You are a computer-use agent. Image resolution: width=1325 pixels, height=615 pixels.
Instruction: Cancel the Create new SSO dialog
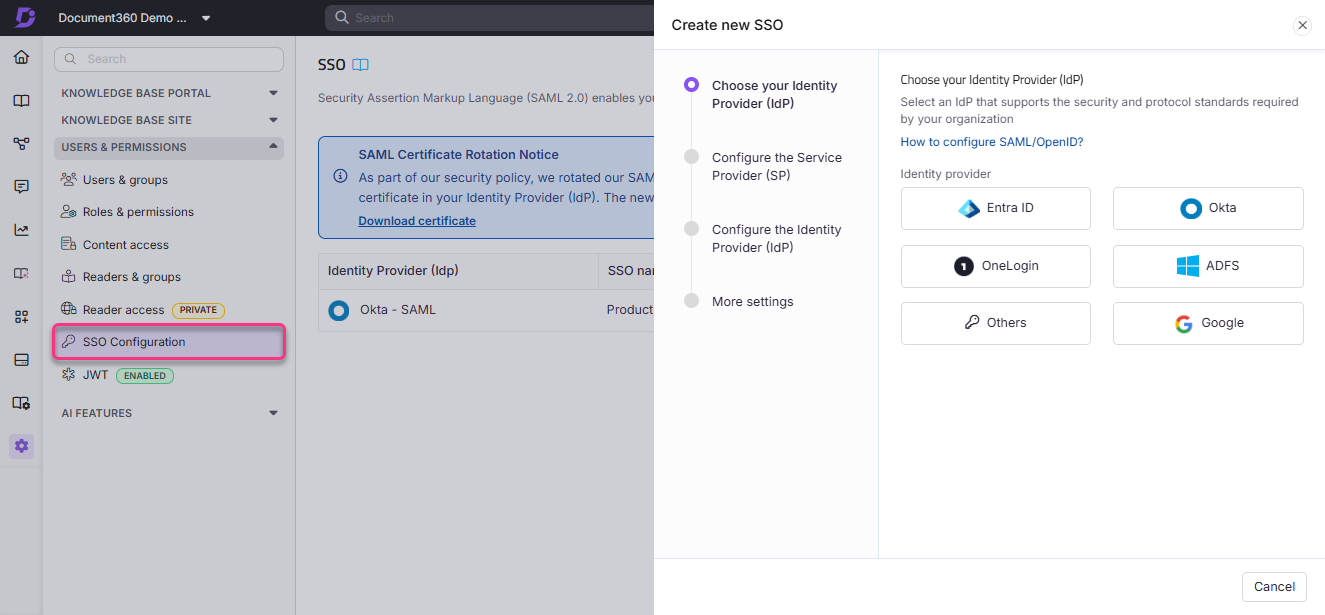point(1274,586)
